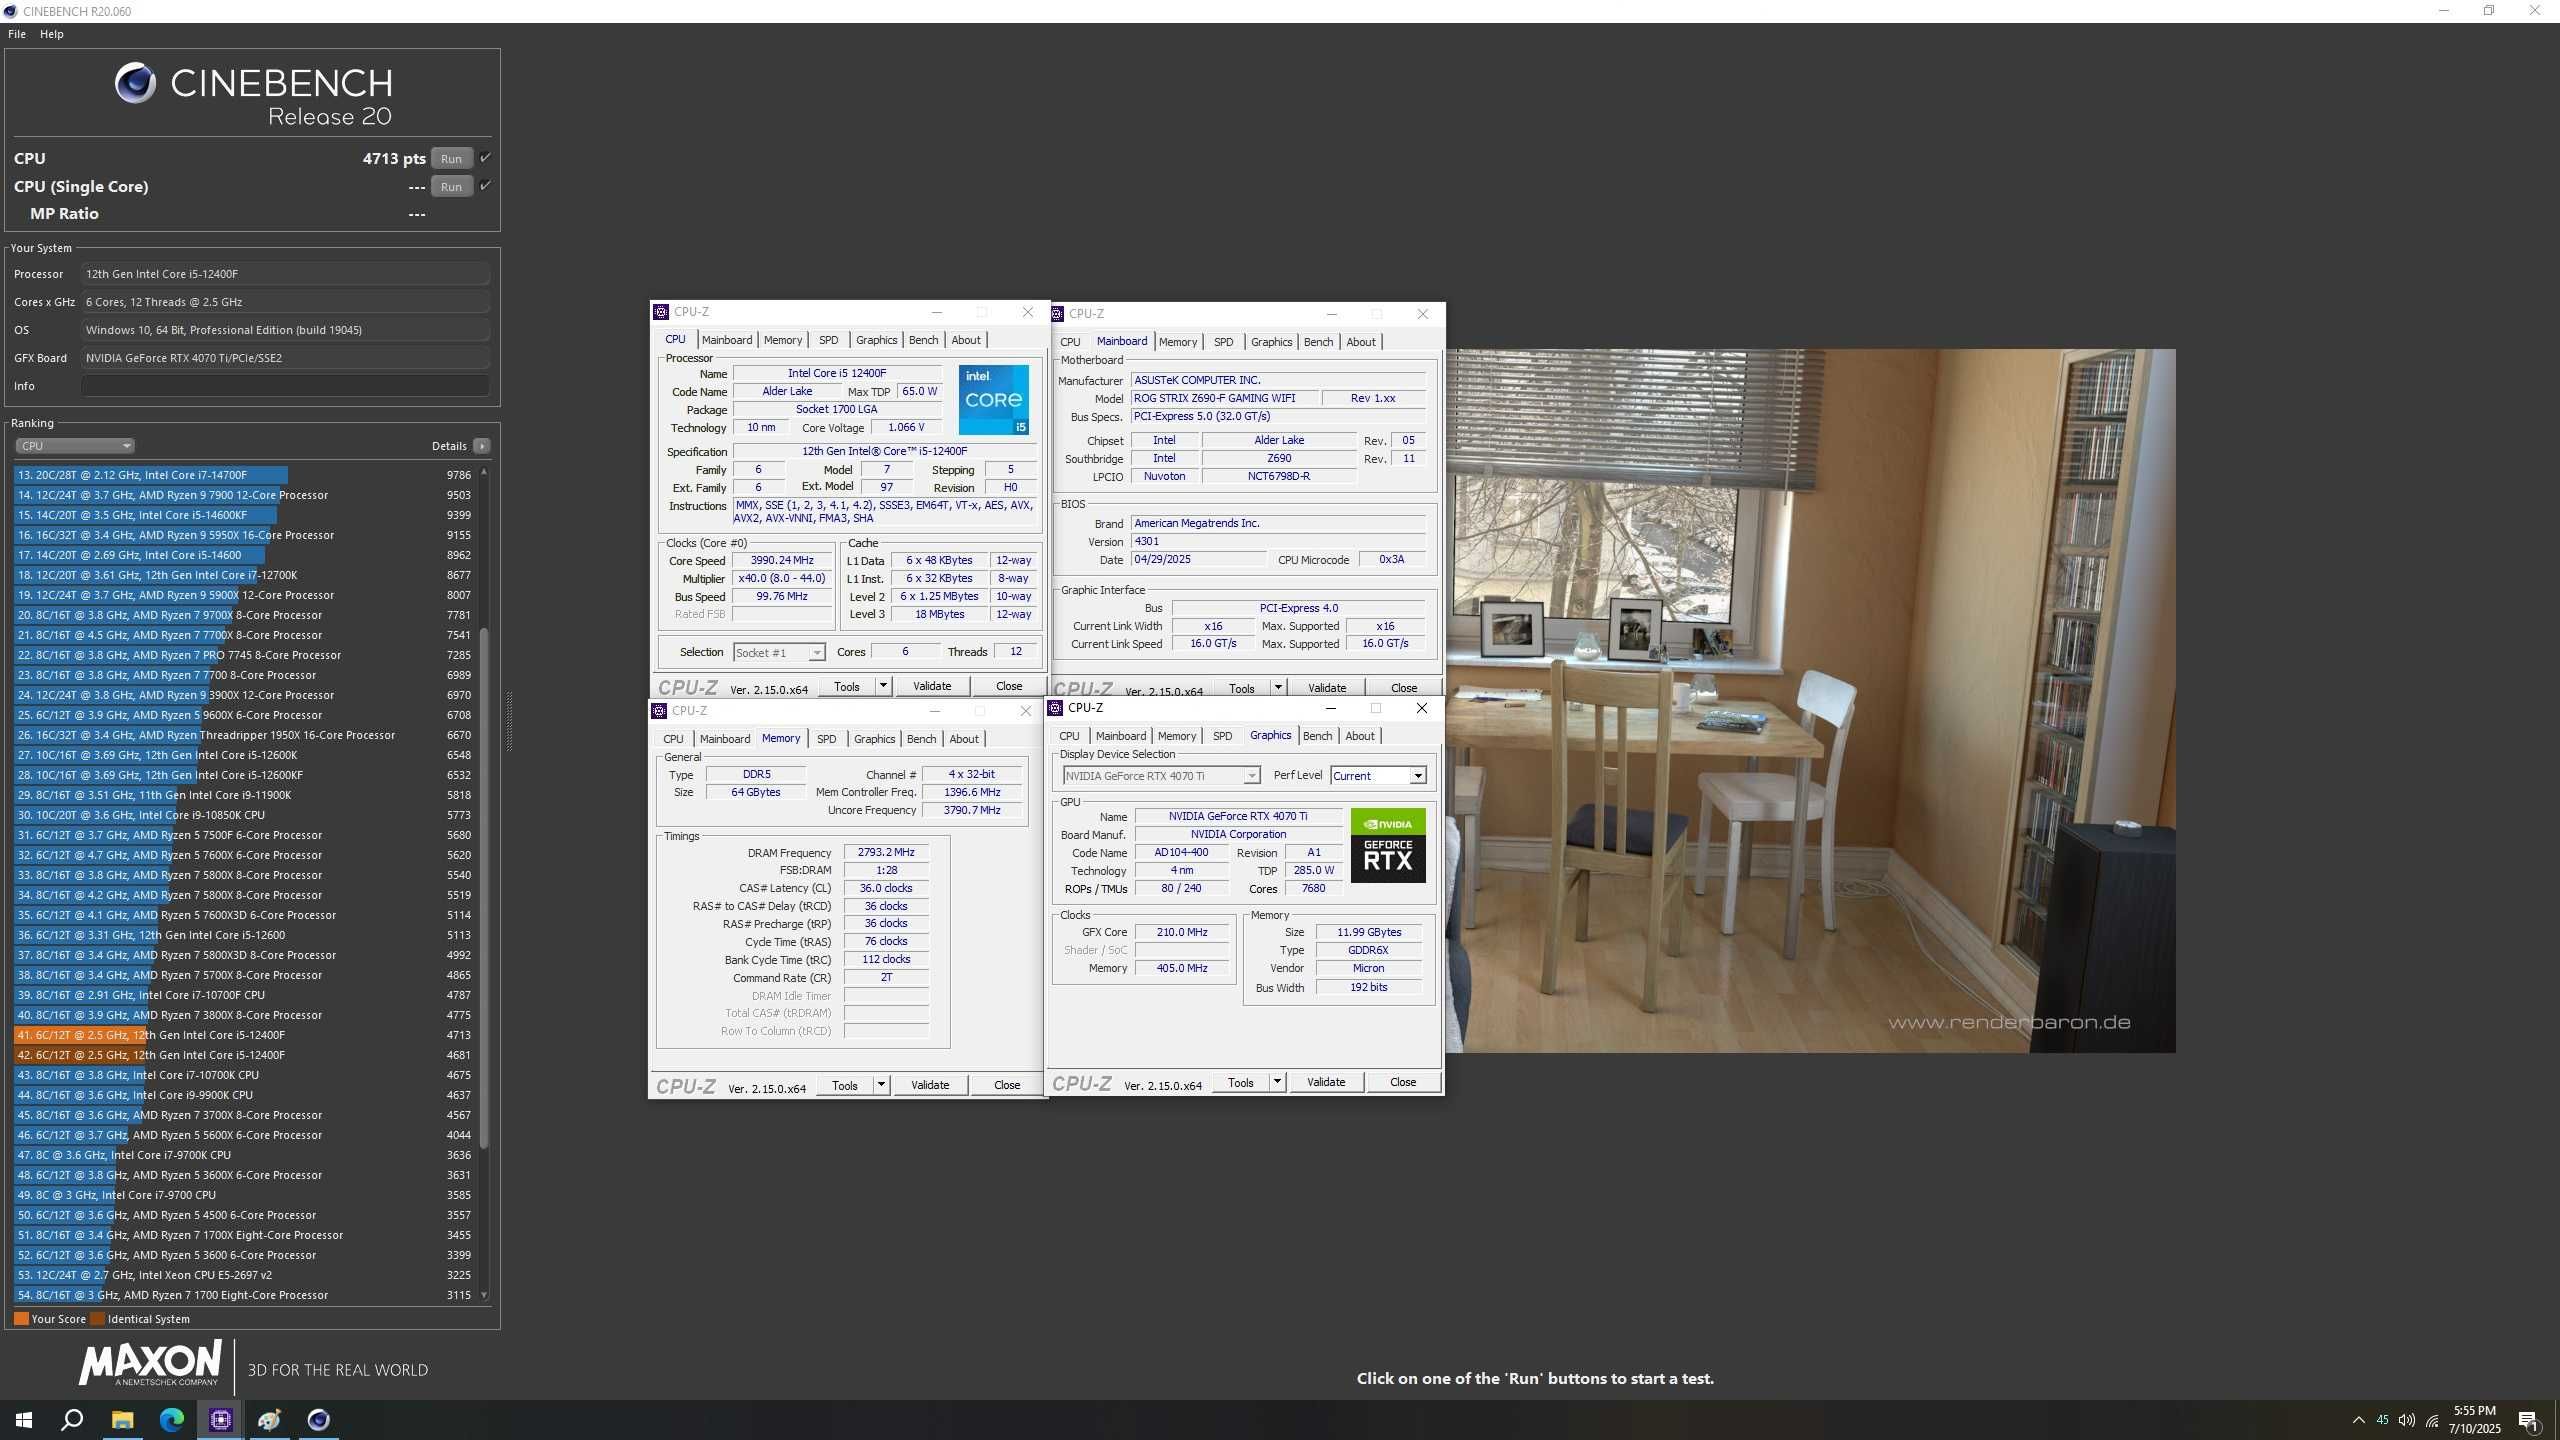The width and height of the screenshot is (2560, 1440).
Task: Select ranking row 41 i5-12400F score 4713
Action: click(244, 1035)
